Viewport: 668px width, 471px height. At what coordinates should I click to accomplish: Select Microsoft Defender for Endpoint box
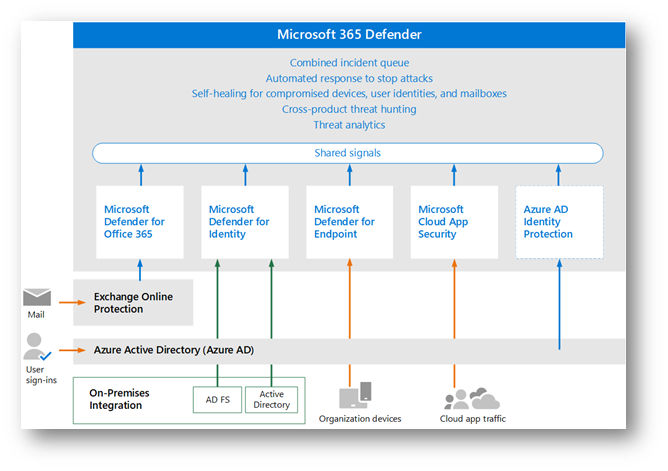[x=349, y=222]
